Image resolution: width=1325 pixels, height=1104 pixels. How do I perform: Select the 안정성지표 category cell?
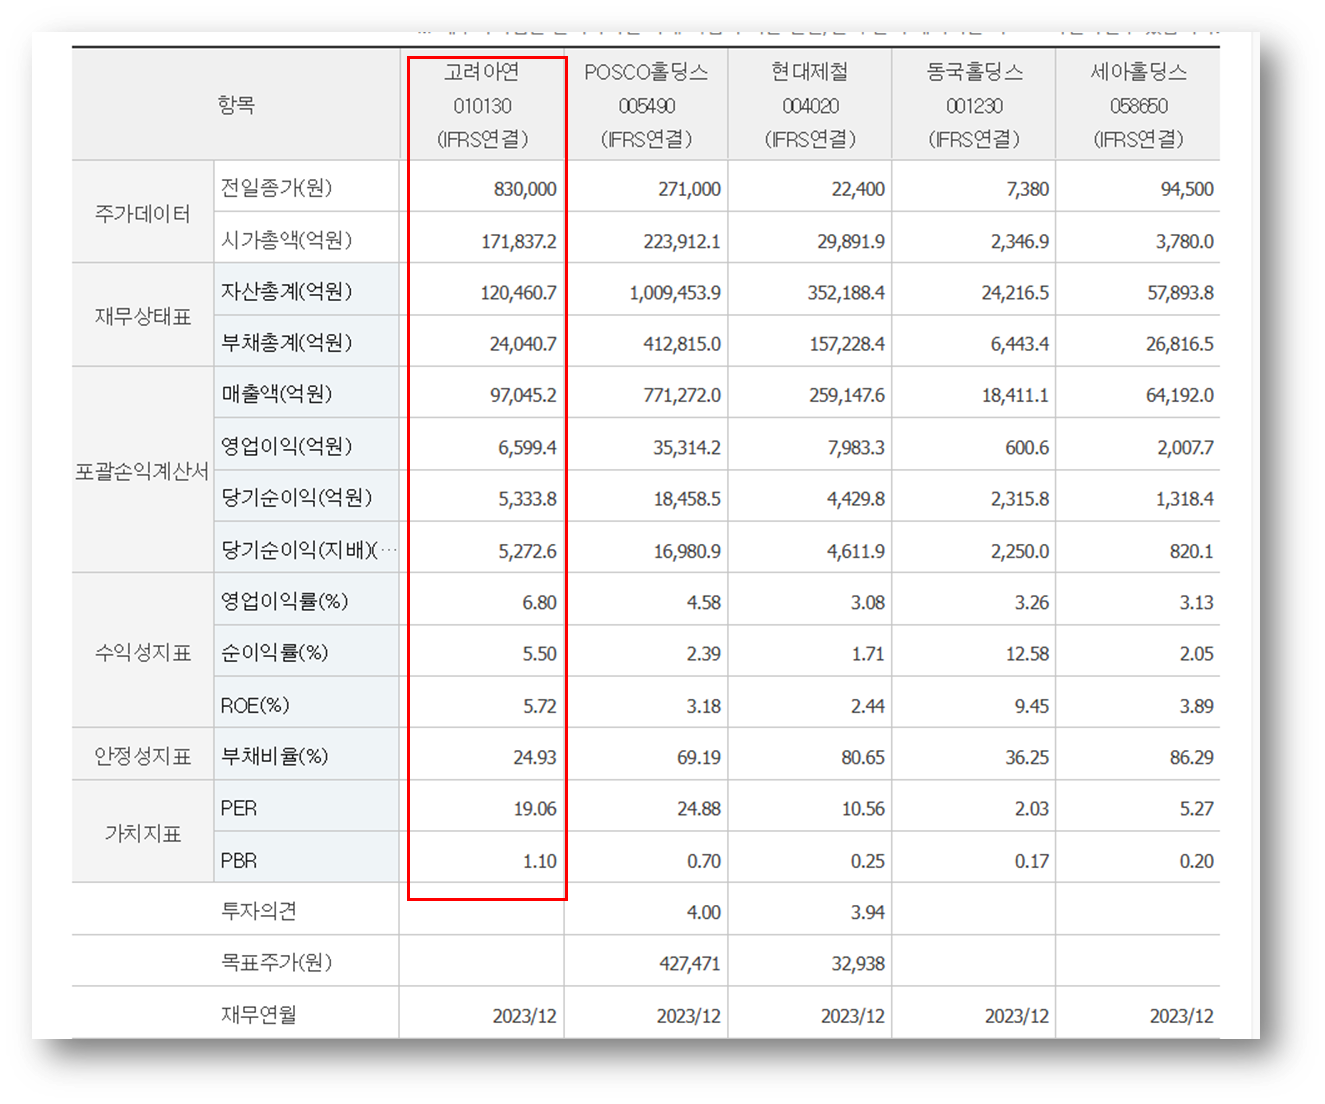[x=143, y=756]
